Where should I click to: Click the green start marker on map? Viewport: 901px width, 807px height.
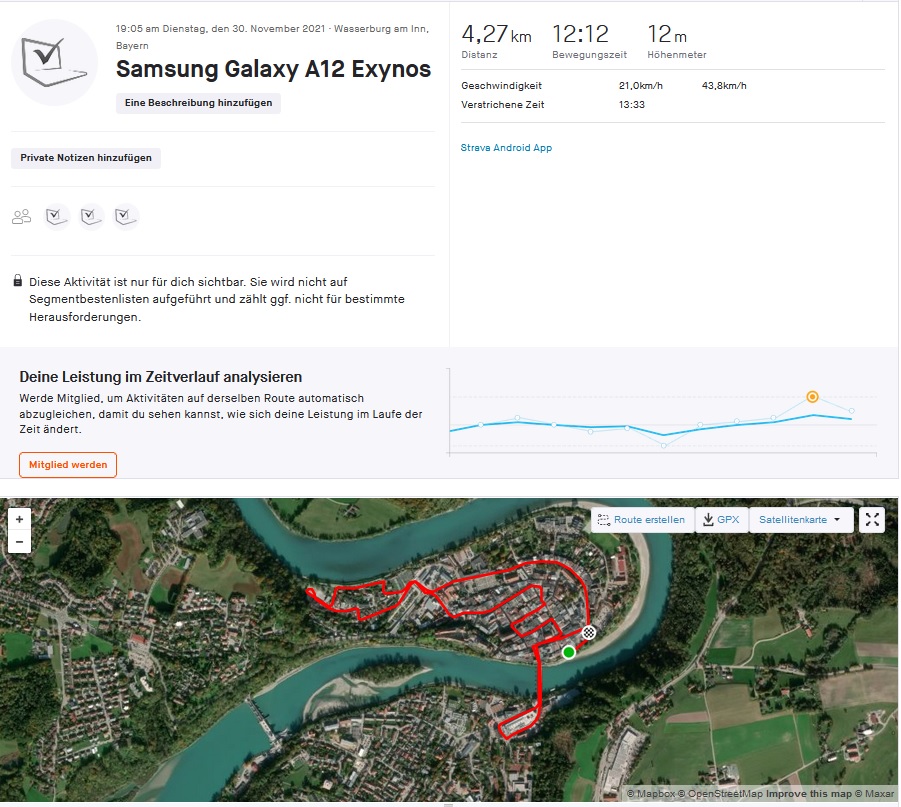569,652
